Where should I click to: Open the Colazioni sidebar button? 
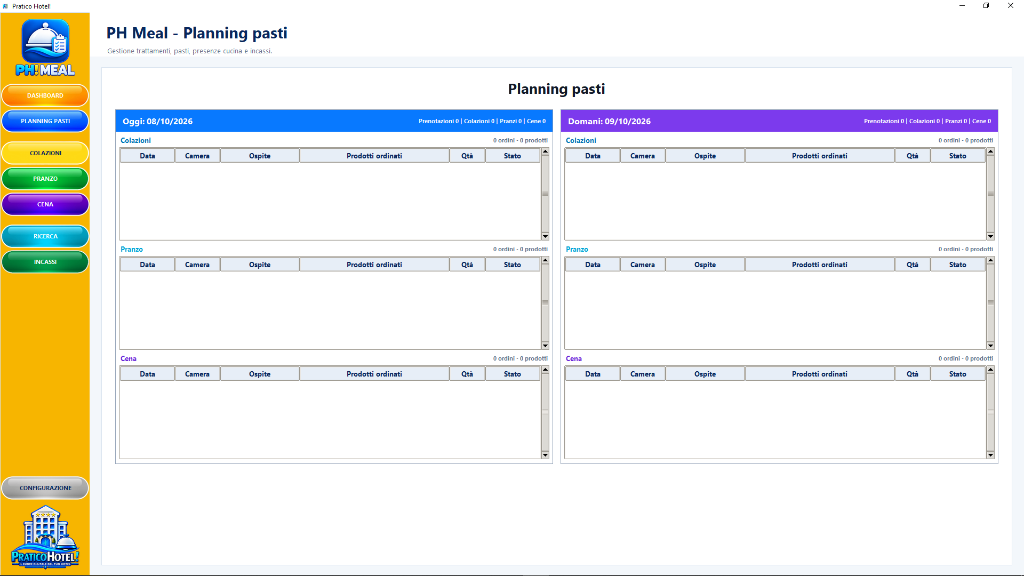coord(45,153)
